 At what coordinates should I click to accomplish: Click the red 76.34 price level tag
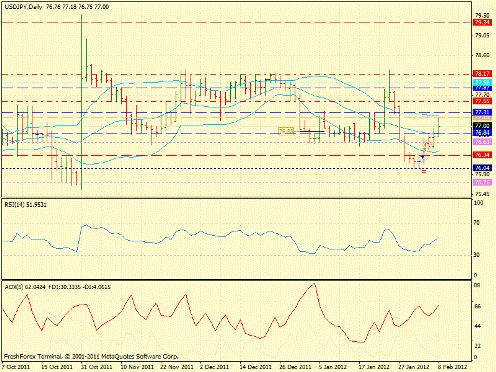[482, 155]
